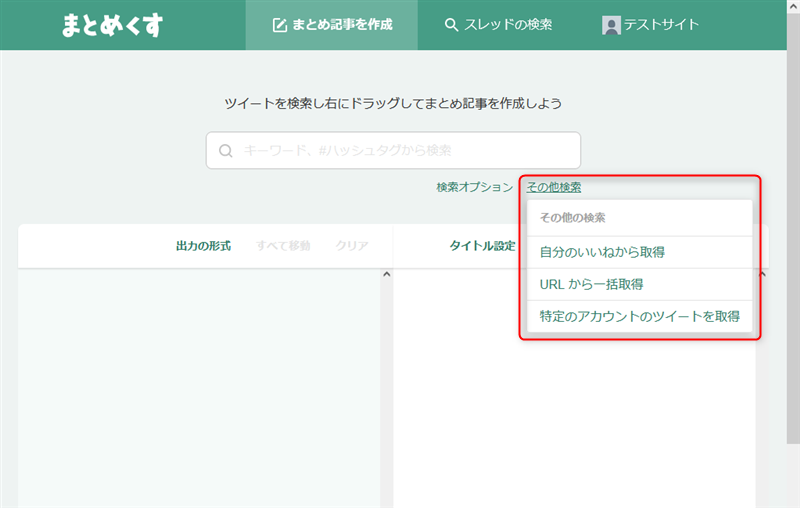Click the page scrollbar up arrow
The height and width of the screenshot is (508, 800).
coord(793,5)
